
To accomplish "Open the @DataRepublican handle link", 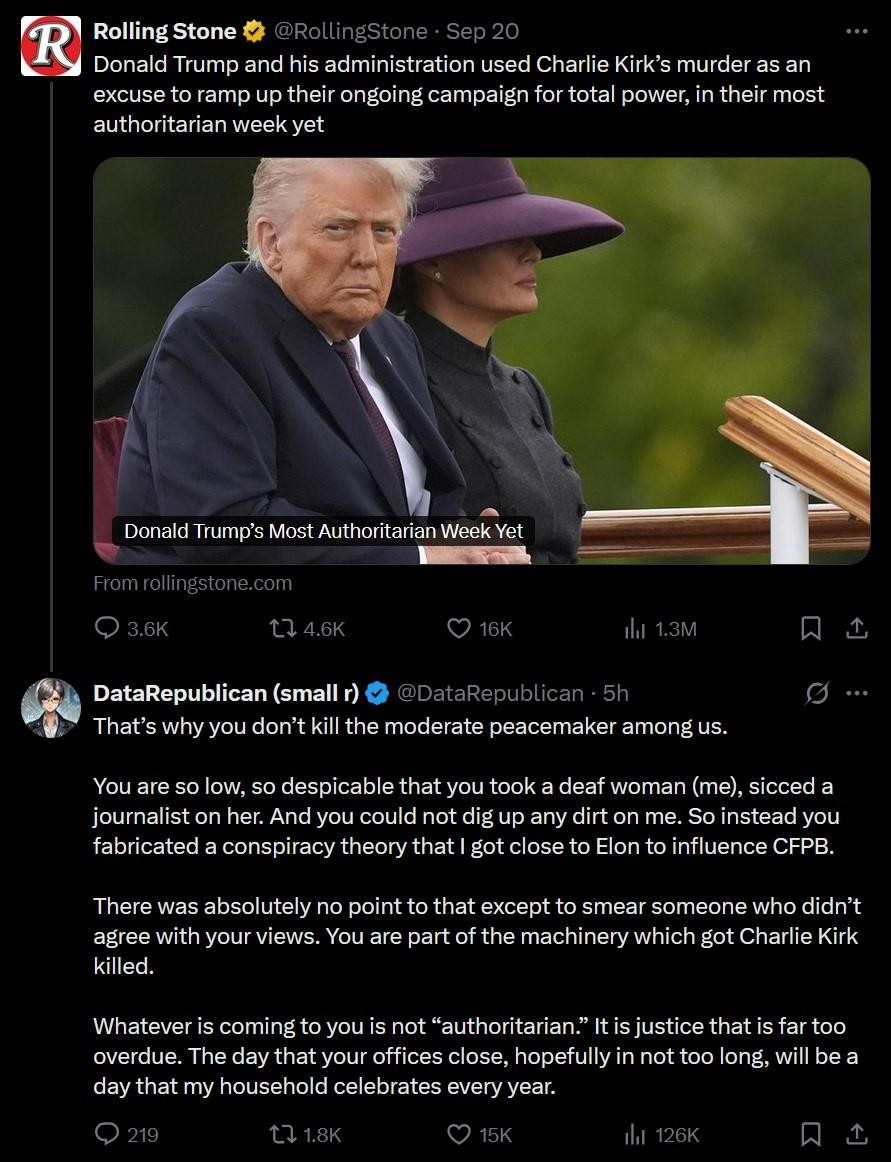I will [x=491, y=693].
